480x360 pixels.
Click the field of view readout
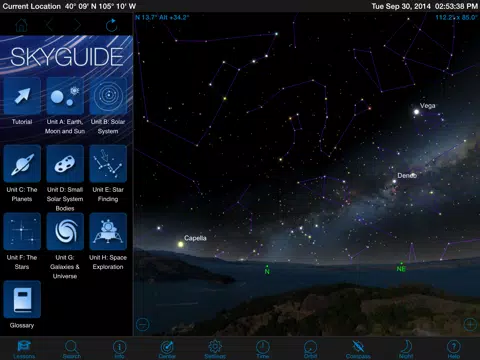point(456,17)
